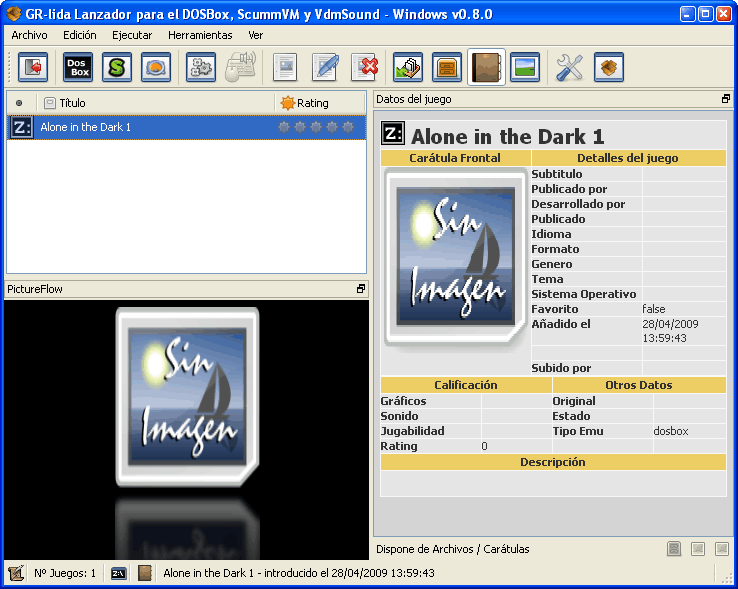The width and height of the screenshot is (738, 589).
Task: Set the game rating to the second star
Action: point(300,127)
